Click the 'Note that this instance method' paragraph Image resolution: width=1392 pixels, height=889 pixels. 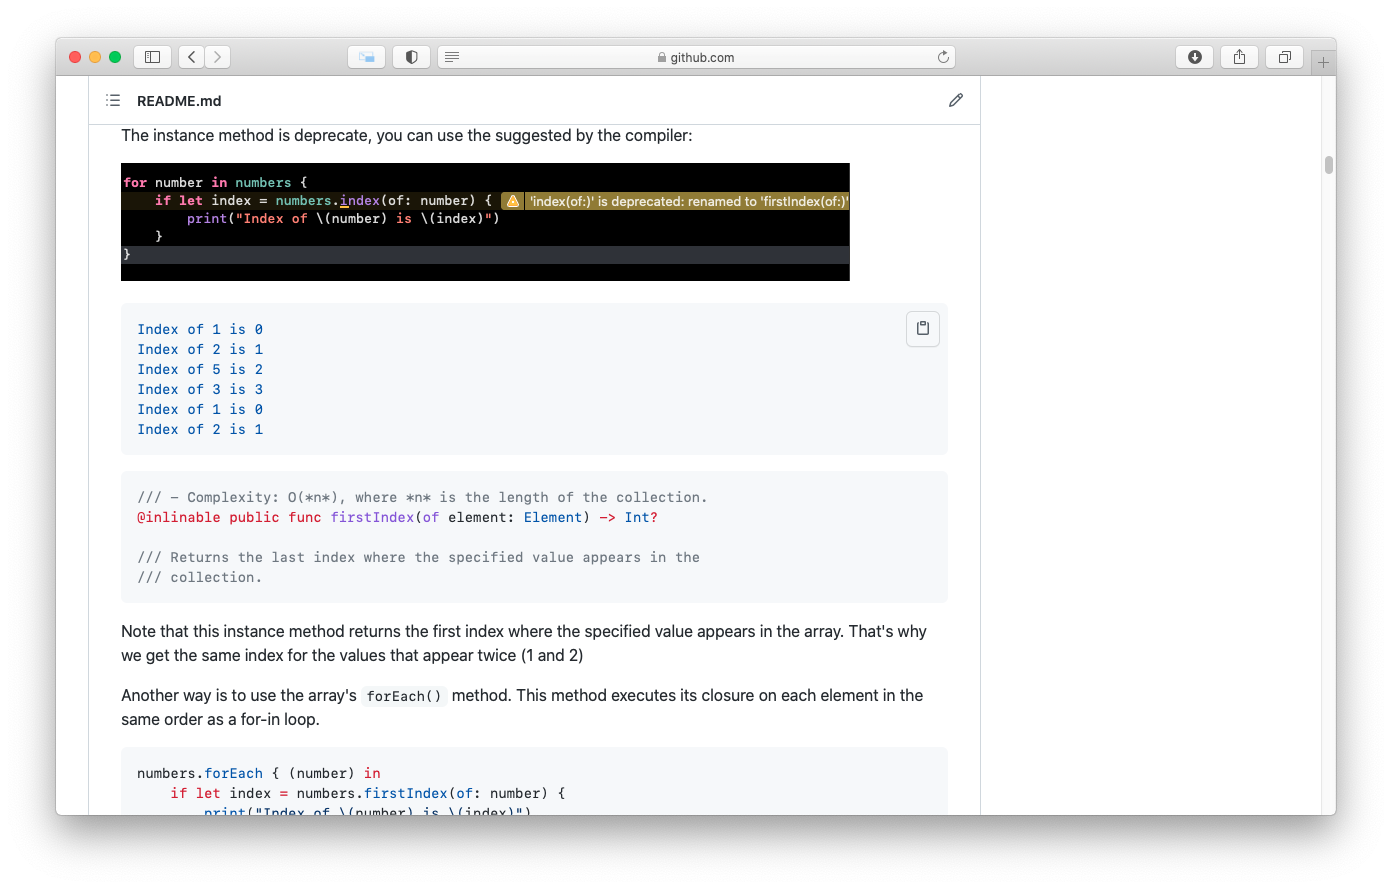[x=524, y=643]
